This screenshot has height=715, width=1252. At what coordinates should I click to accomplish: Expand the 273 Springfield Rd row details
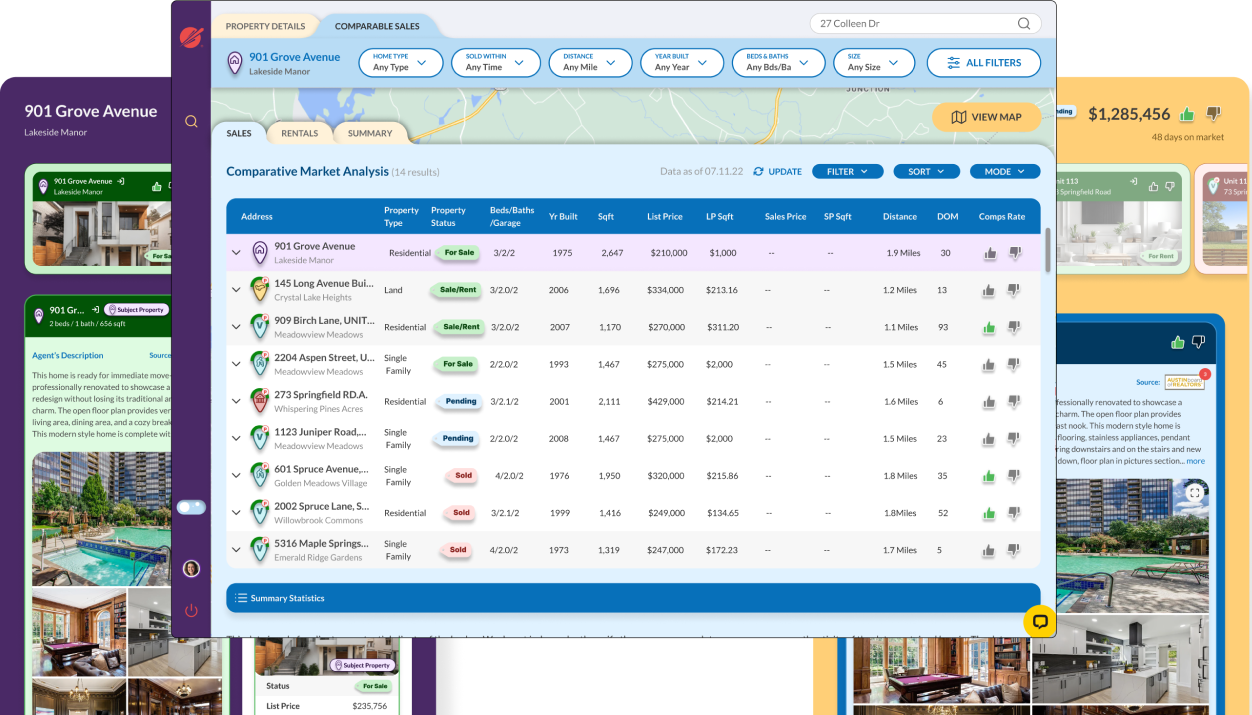(237, 401)
